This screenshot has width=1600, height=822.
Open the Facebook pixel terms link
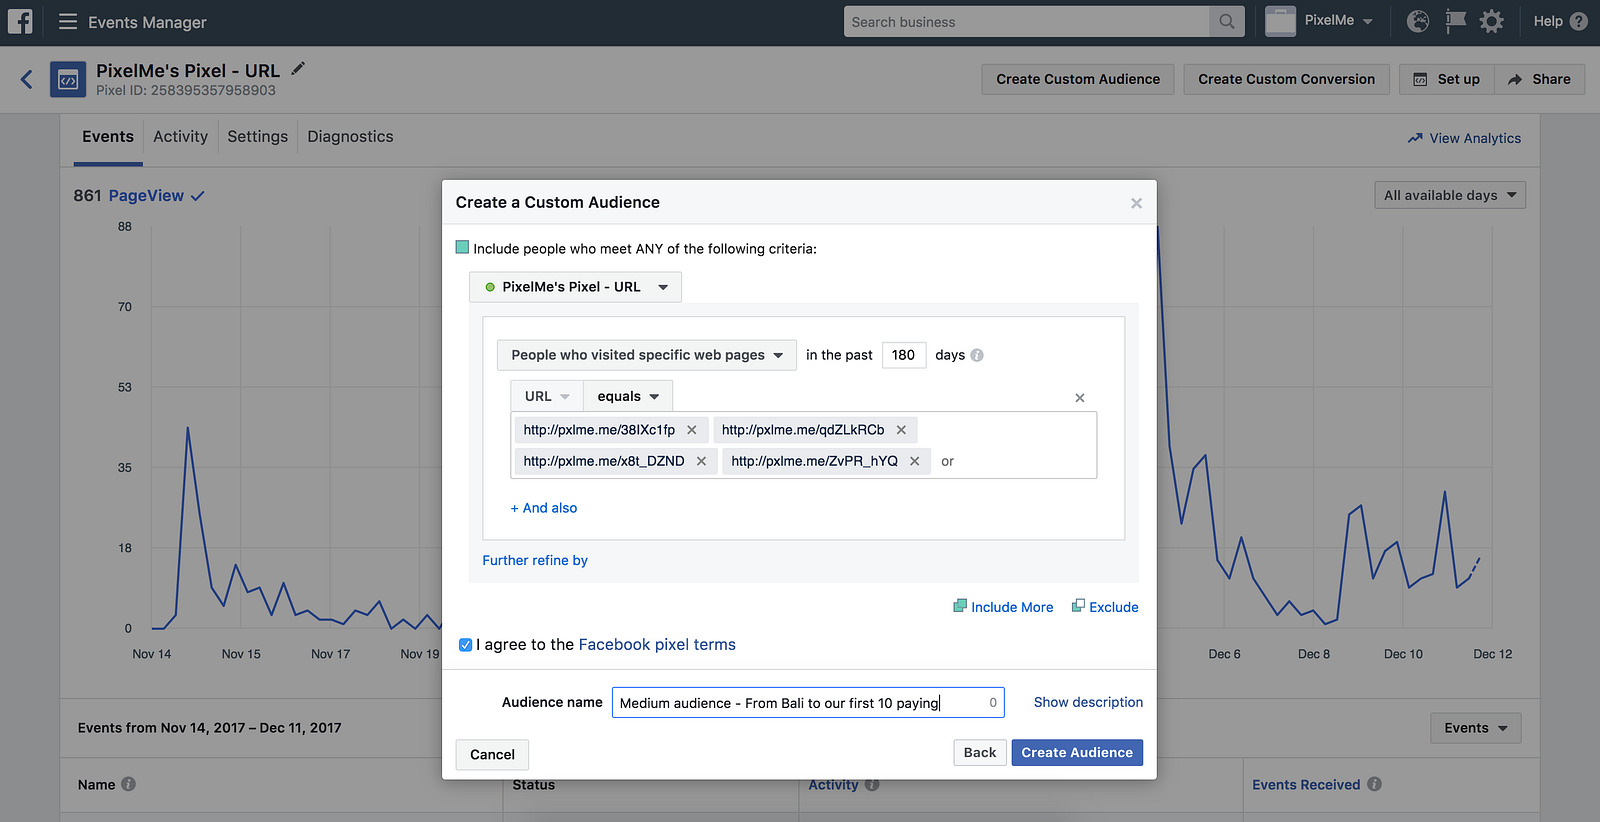(x=657, y=645)
